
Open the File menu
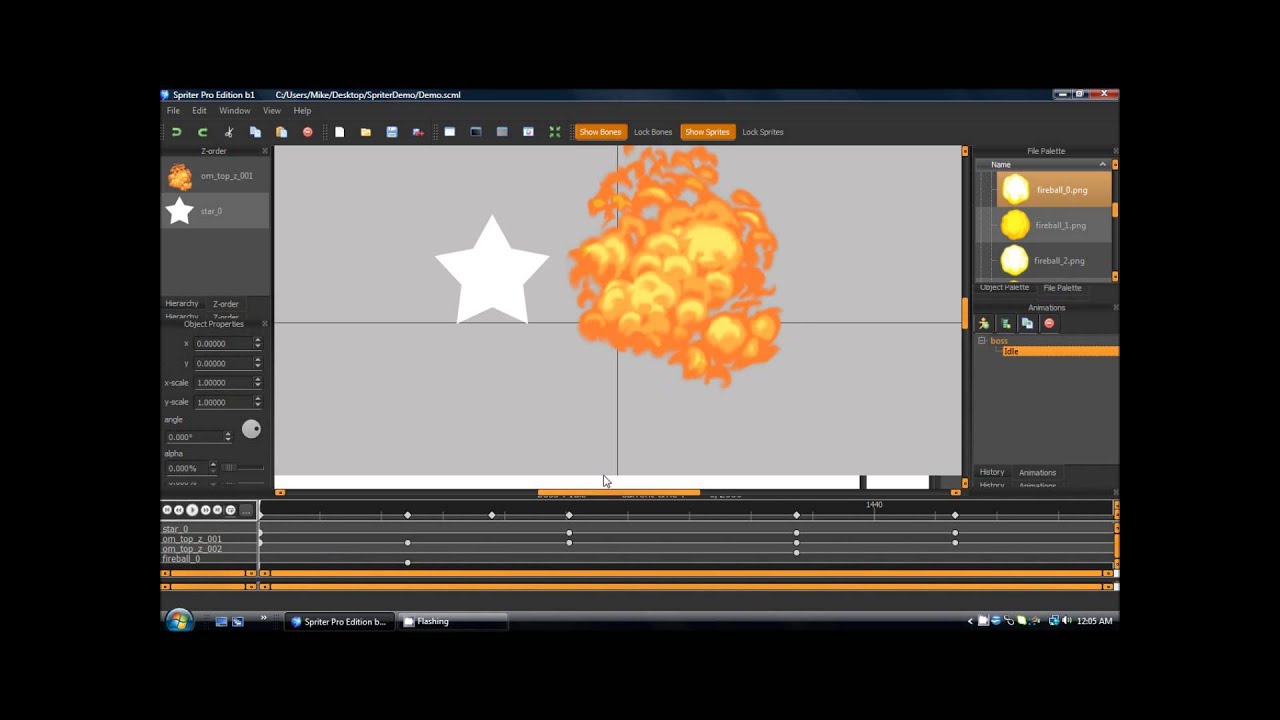pyautogui.click(x=173, y=111)
